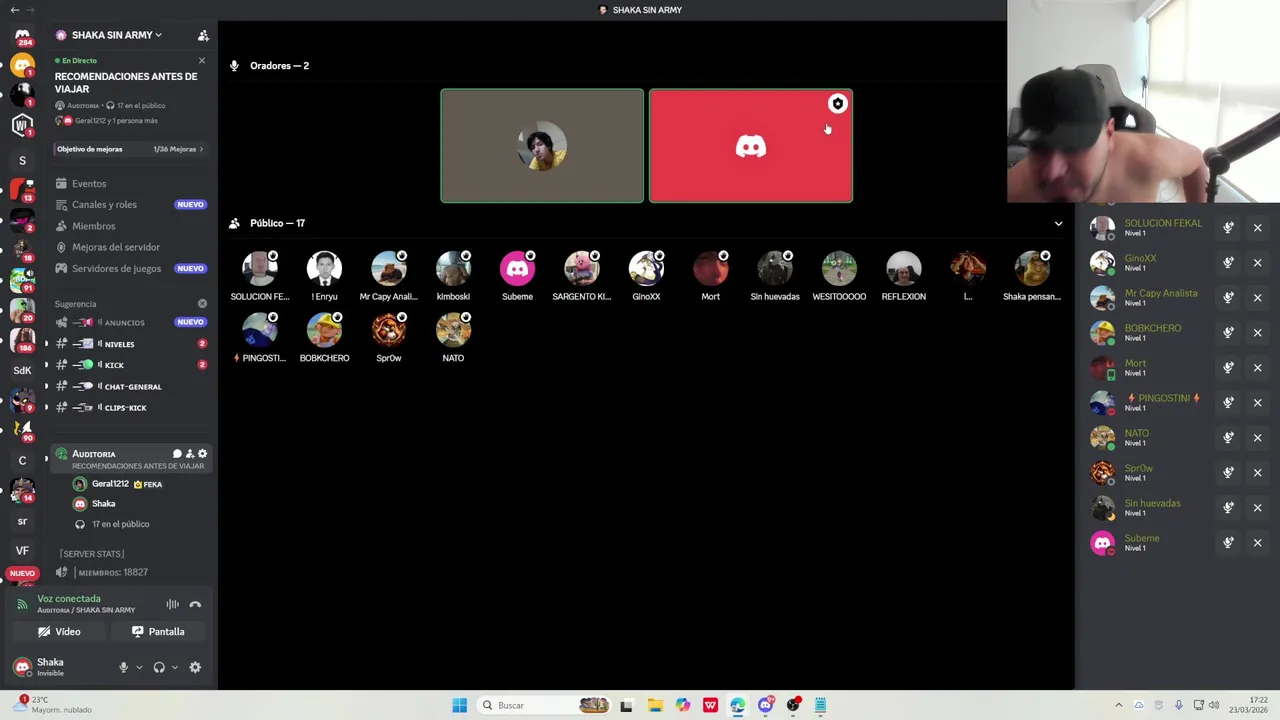Screen dimensions: 1280x720
Task: Dismiss GinoXX's request with the X
Action: (x=1258, y=263)
